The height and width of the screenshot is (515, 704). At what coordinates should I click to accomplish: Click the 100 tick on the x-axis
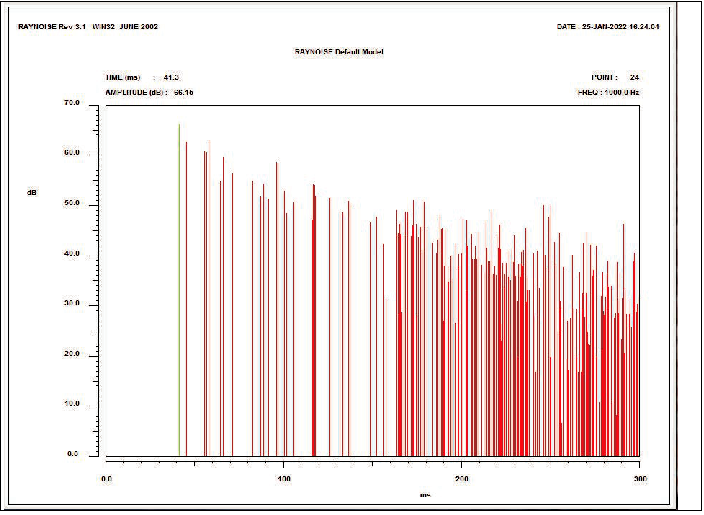(x=283, y=477)
